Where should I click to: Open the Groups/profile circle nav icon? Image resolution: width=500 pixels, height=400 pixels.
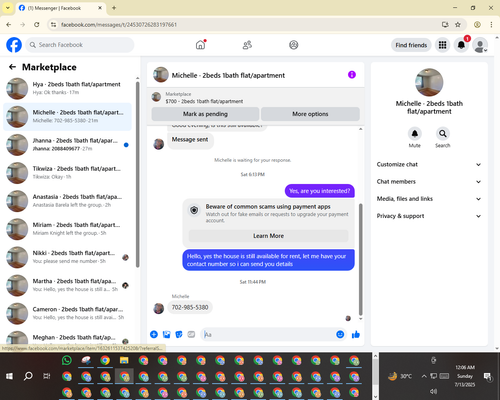[294, 45]
